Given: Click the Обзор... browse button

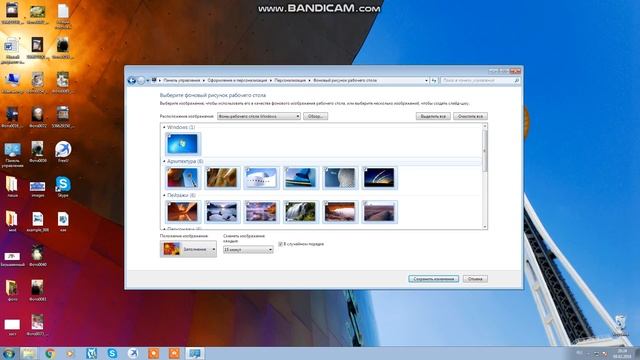Looking at the screenshot, I should [315, 116].
